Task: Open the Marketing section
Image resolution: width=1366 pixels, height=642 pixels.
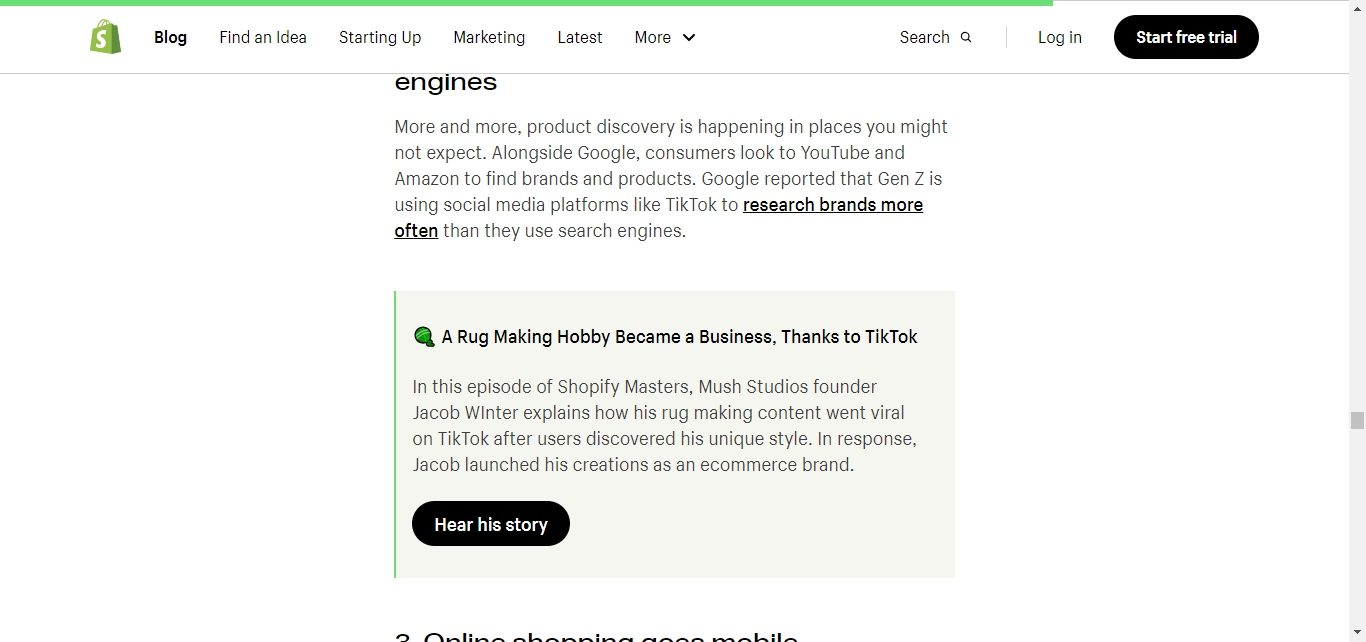Action: [x=489, y=37]
